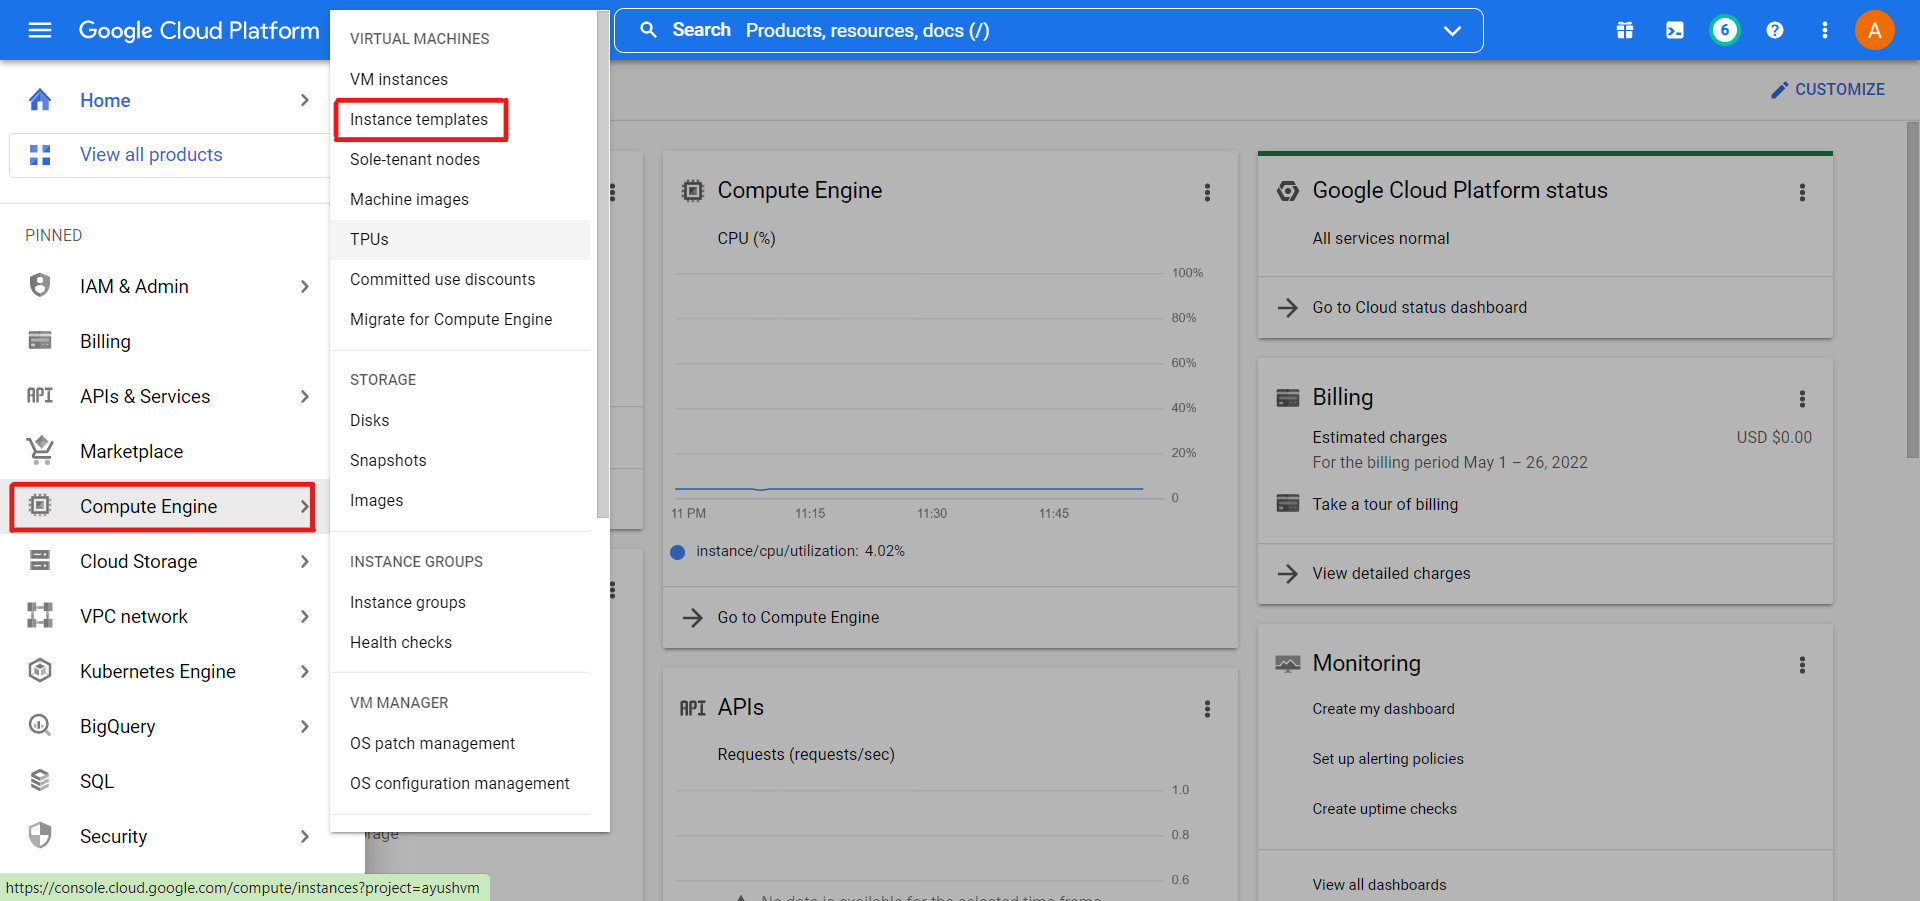Open Billing card three-dot menu
Image resolution: width=1920 pixels, height=901 pixels.
1802,399
